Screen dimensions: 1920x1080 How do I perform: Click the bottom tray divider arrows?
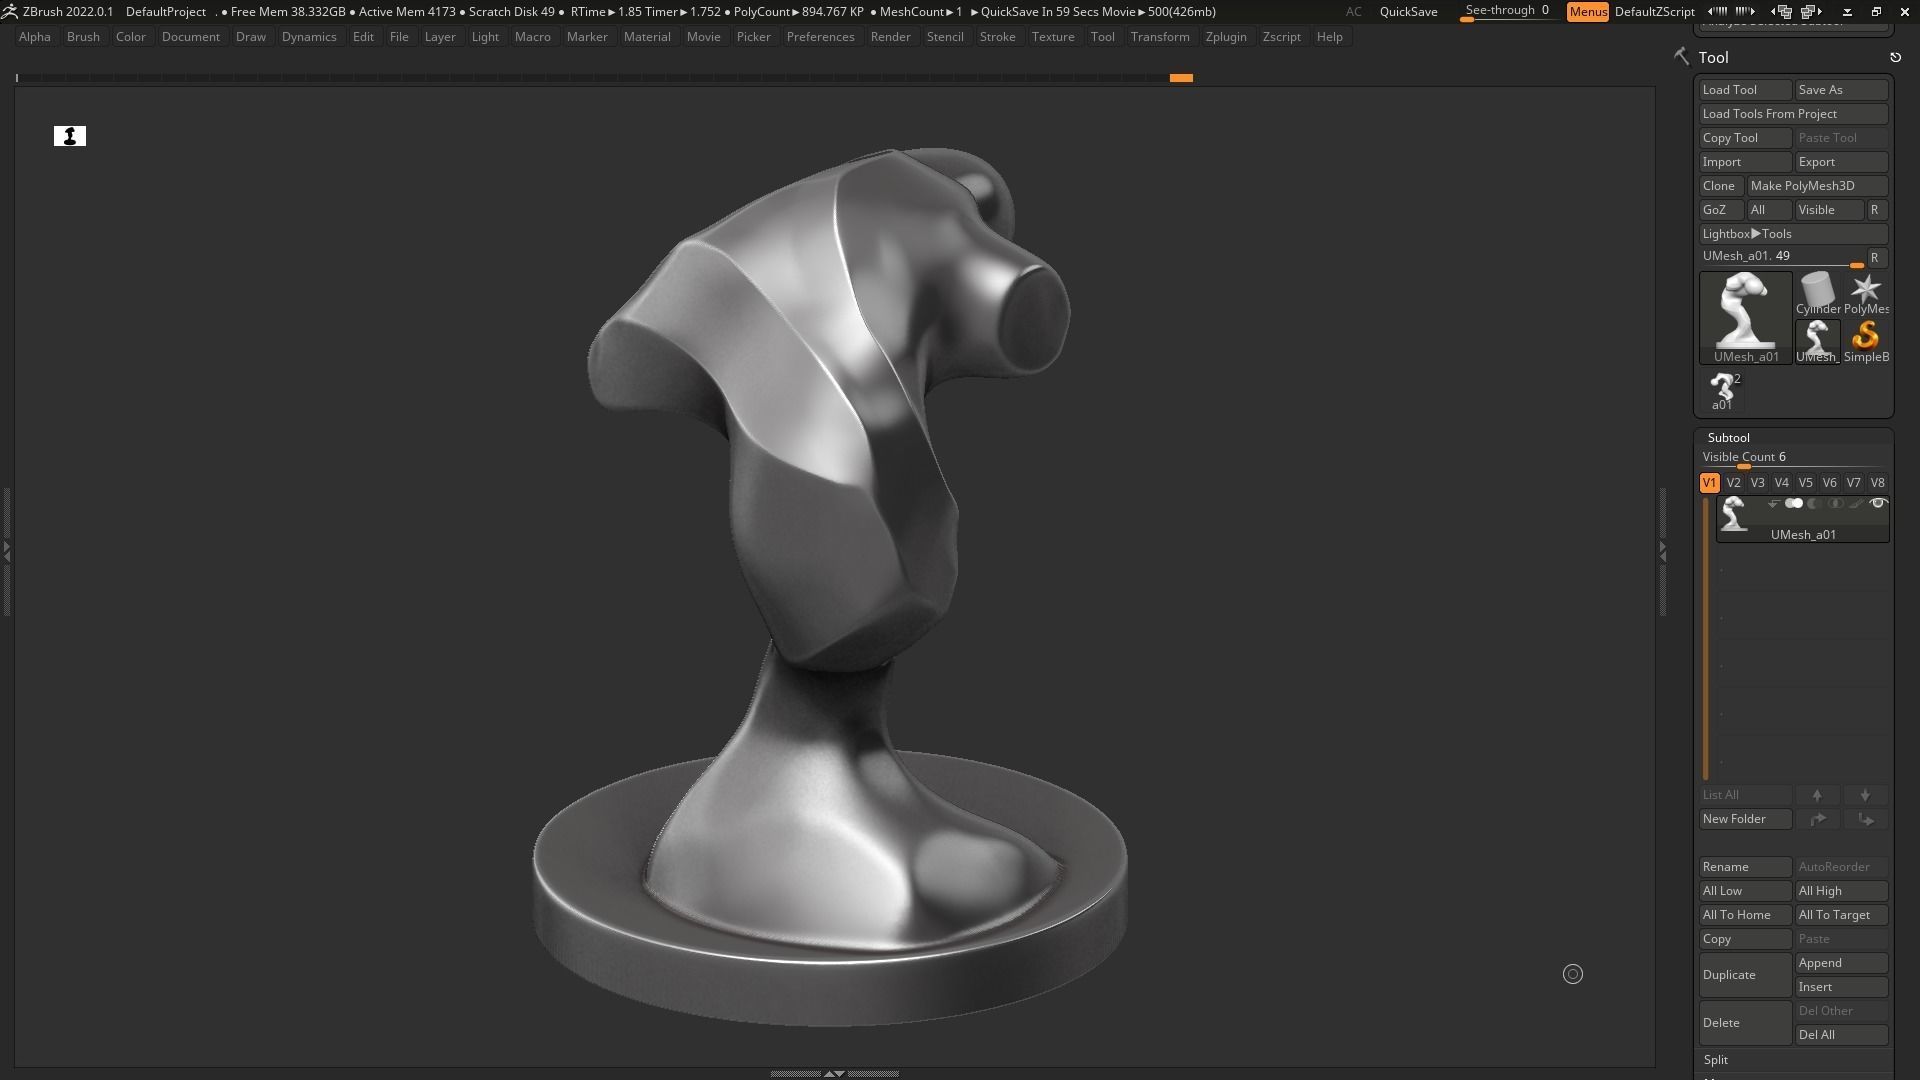pyautogui.click(x=834, y=1073)
